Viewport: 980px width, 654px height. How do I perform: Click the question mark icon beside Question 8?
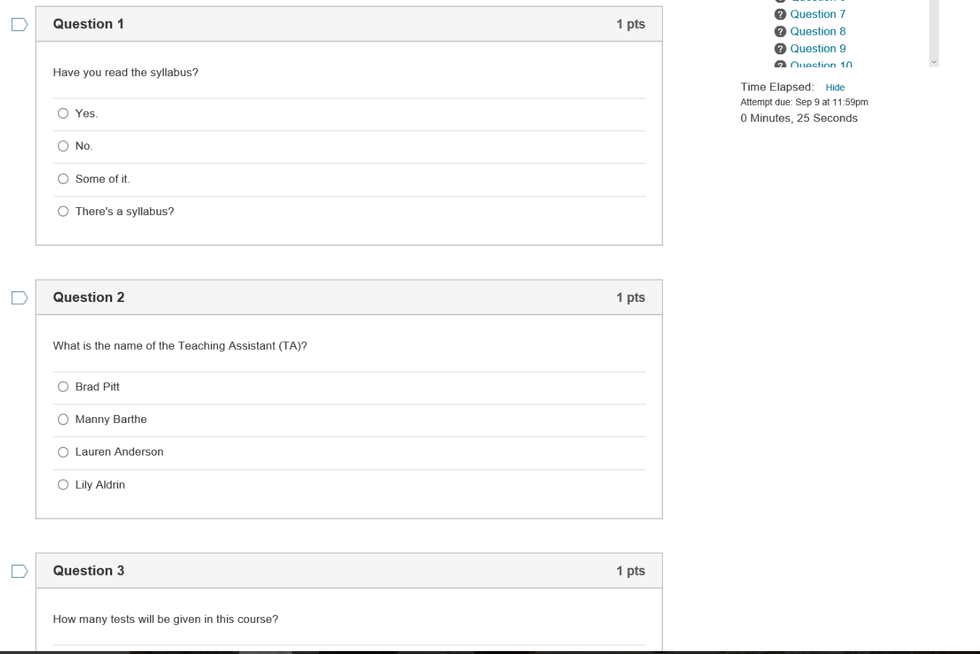click(x=780, y=32)
